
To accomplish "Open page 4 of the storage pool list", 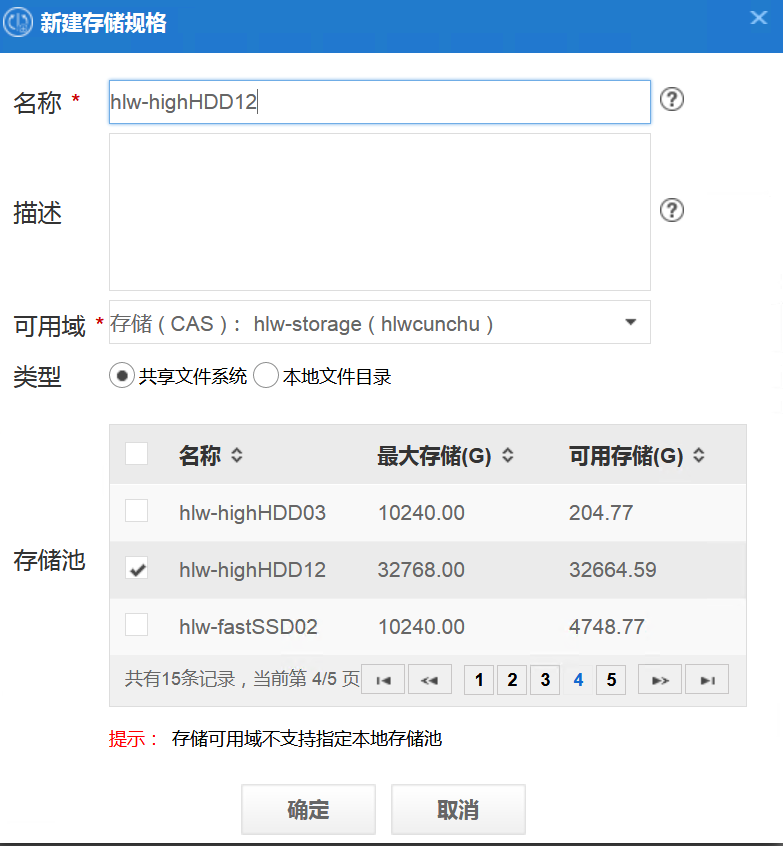I will (578, 680).
